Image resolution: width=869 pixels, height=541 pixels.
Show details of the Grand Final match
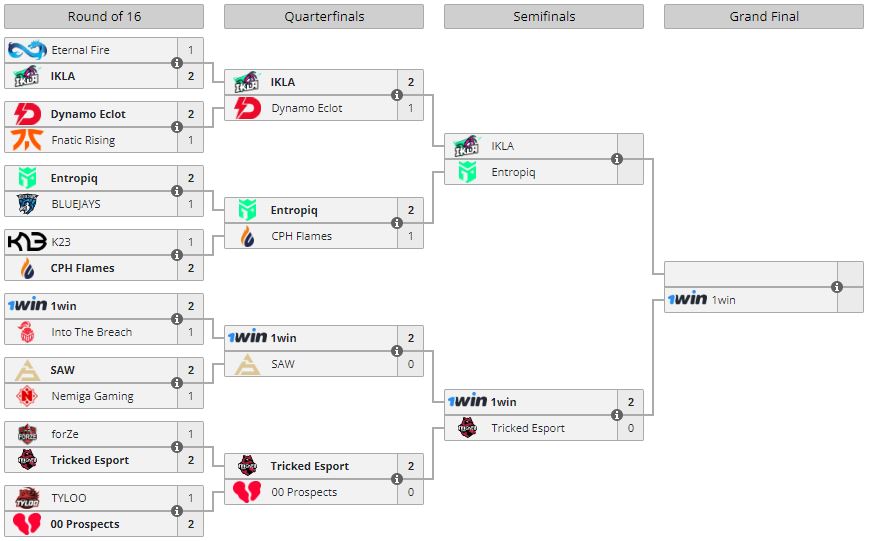(x=837, y=287)
